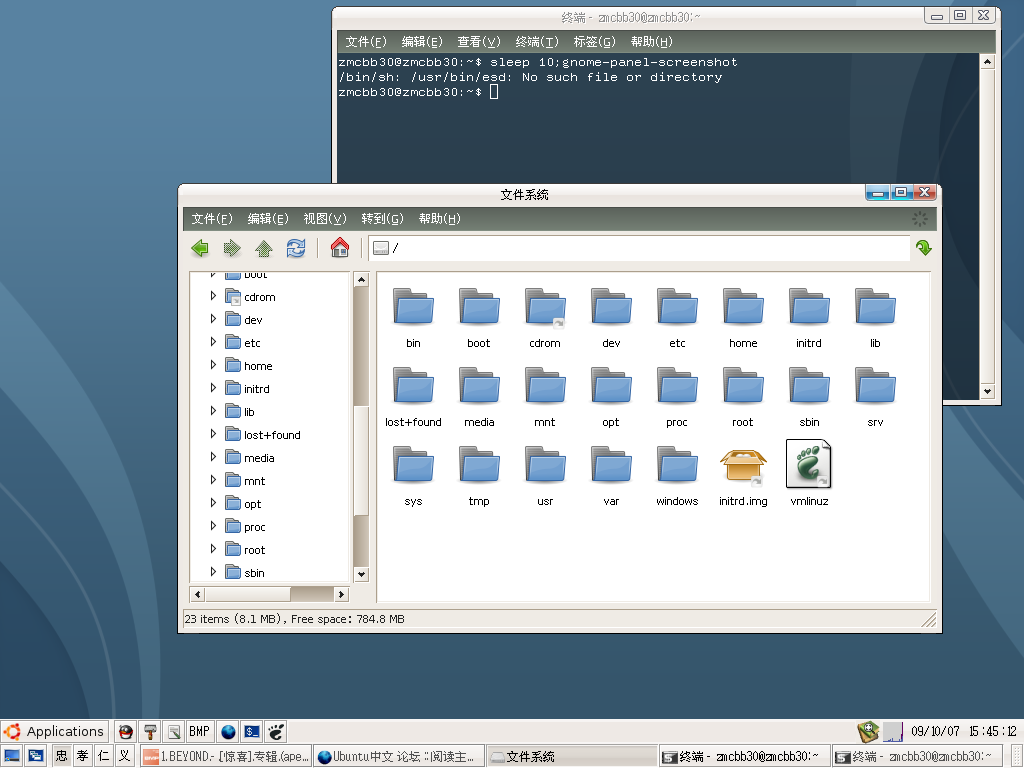Viewport: 1024px width, 768px height.
Task: Open the GNOME foot launcher in panel
Action: [276, 731]
